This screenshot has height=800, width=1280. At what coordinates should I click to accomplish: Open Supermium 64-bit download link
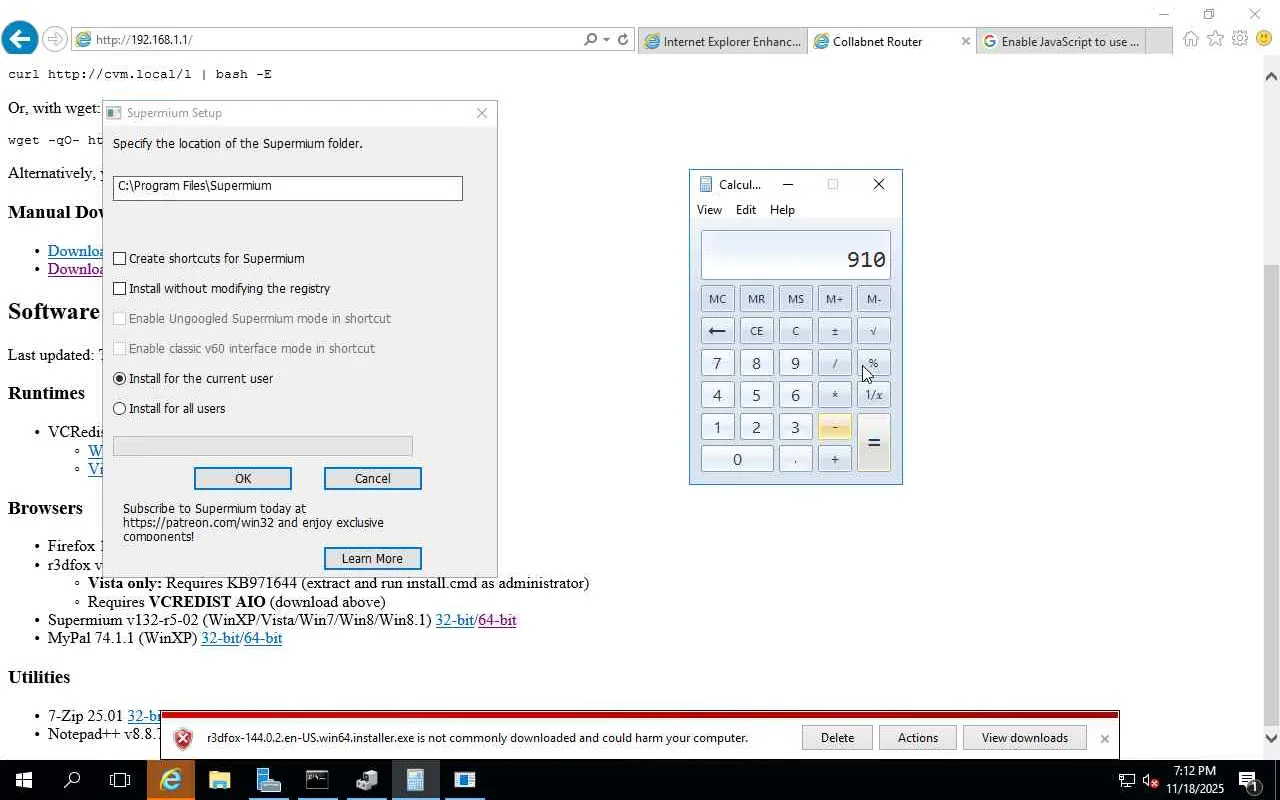point(497,620)
